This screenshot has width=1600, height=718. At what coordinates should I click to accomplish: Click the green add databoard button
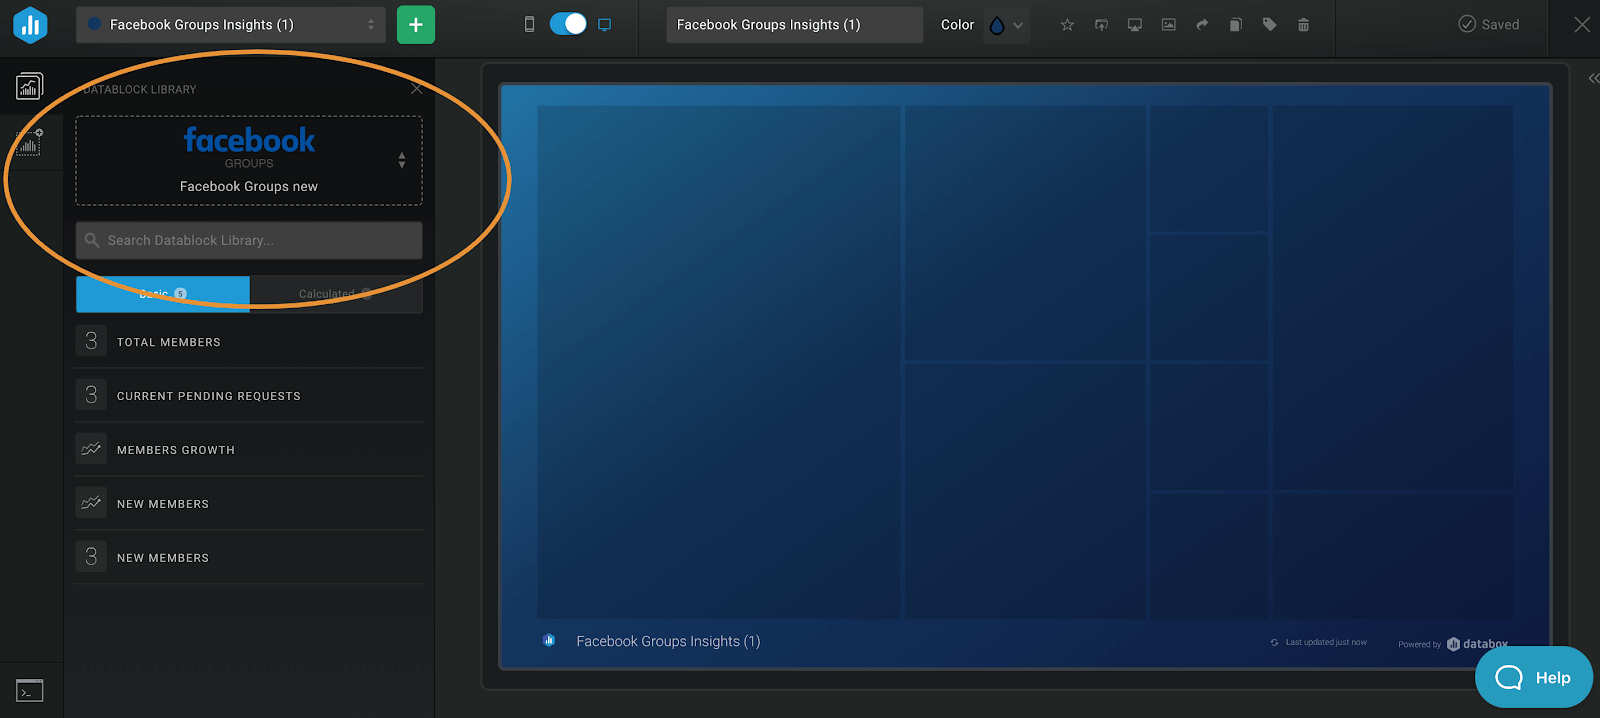click(x=415, y=25)
